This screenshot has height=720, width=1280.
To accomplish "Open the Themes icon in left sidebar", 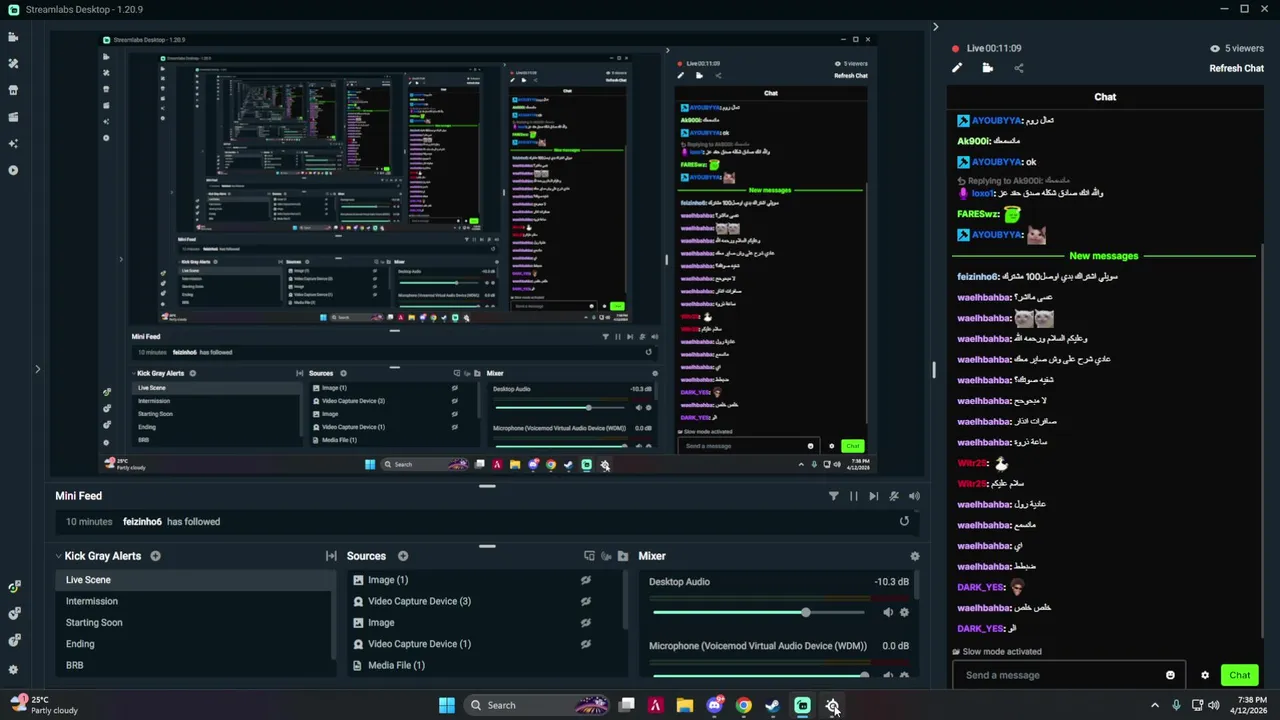I will [x=13, y=63].
